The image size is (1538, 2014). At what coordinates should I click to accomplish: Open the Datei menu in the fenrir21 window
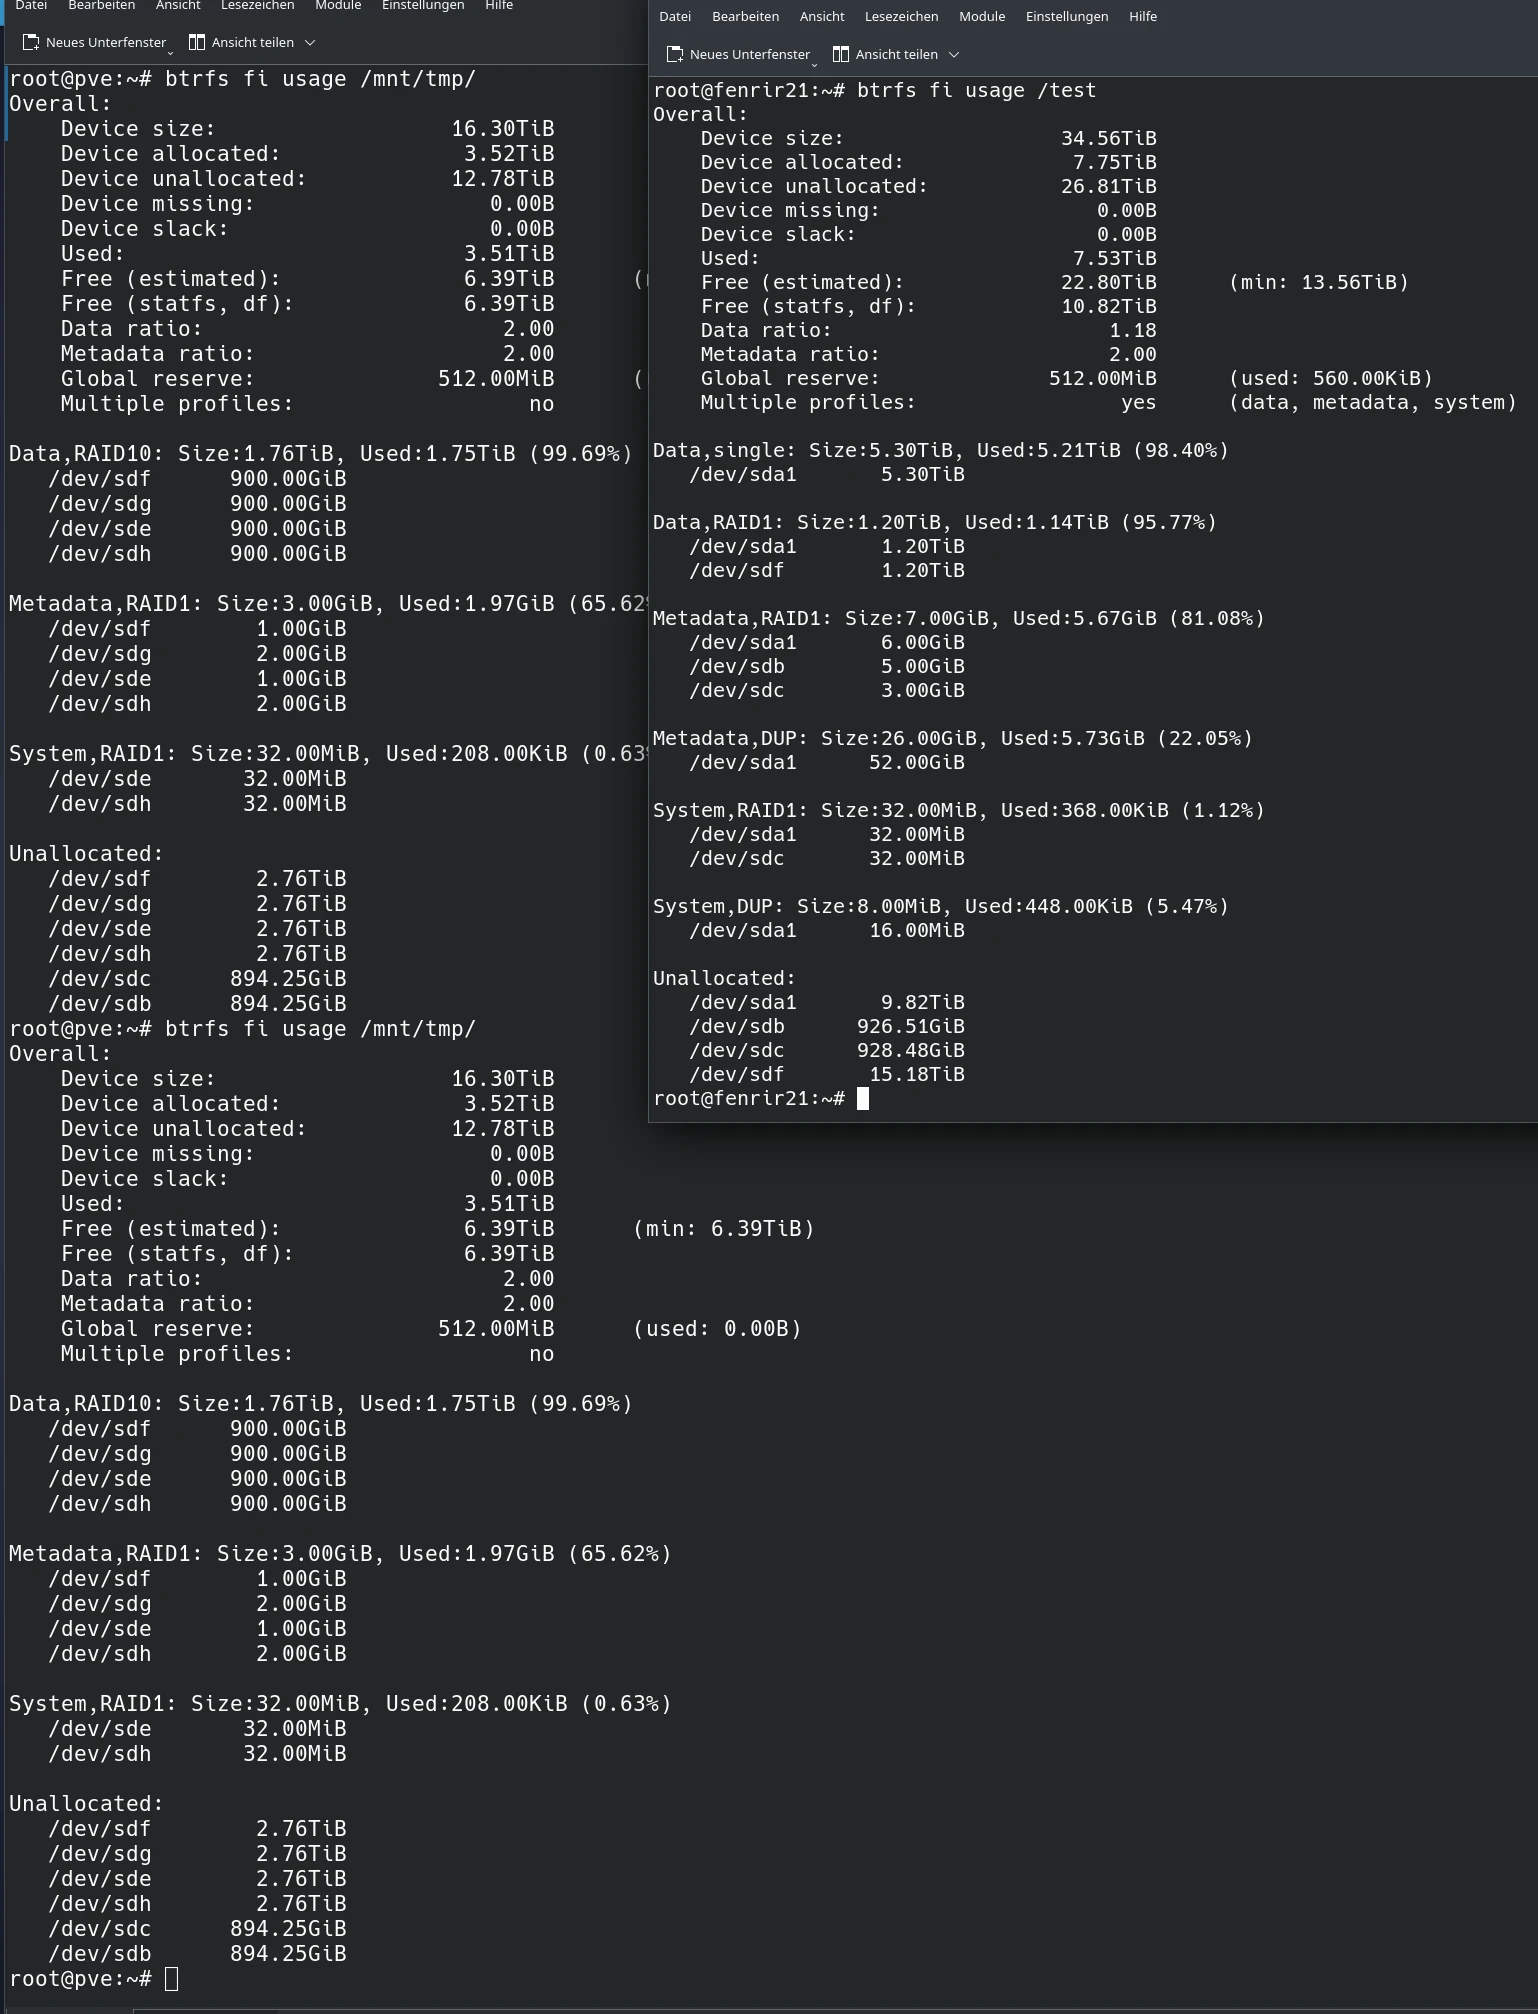(x=675, y=16)
